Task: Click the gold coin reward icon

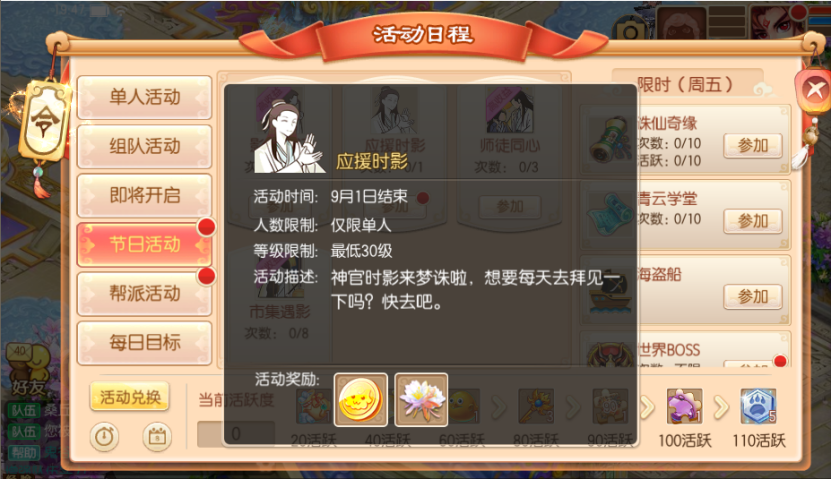Action: (x=360, y=400)
